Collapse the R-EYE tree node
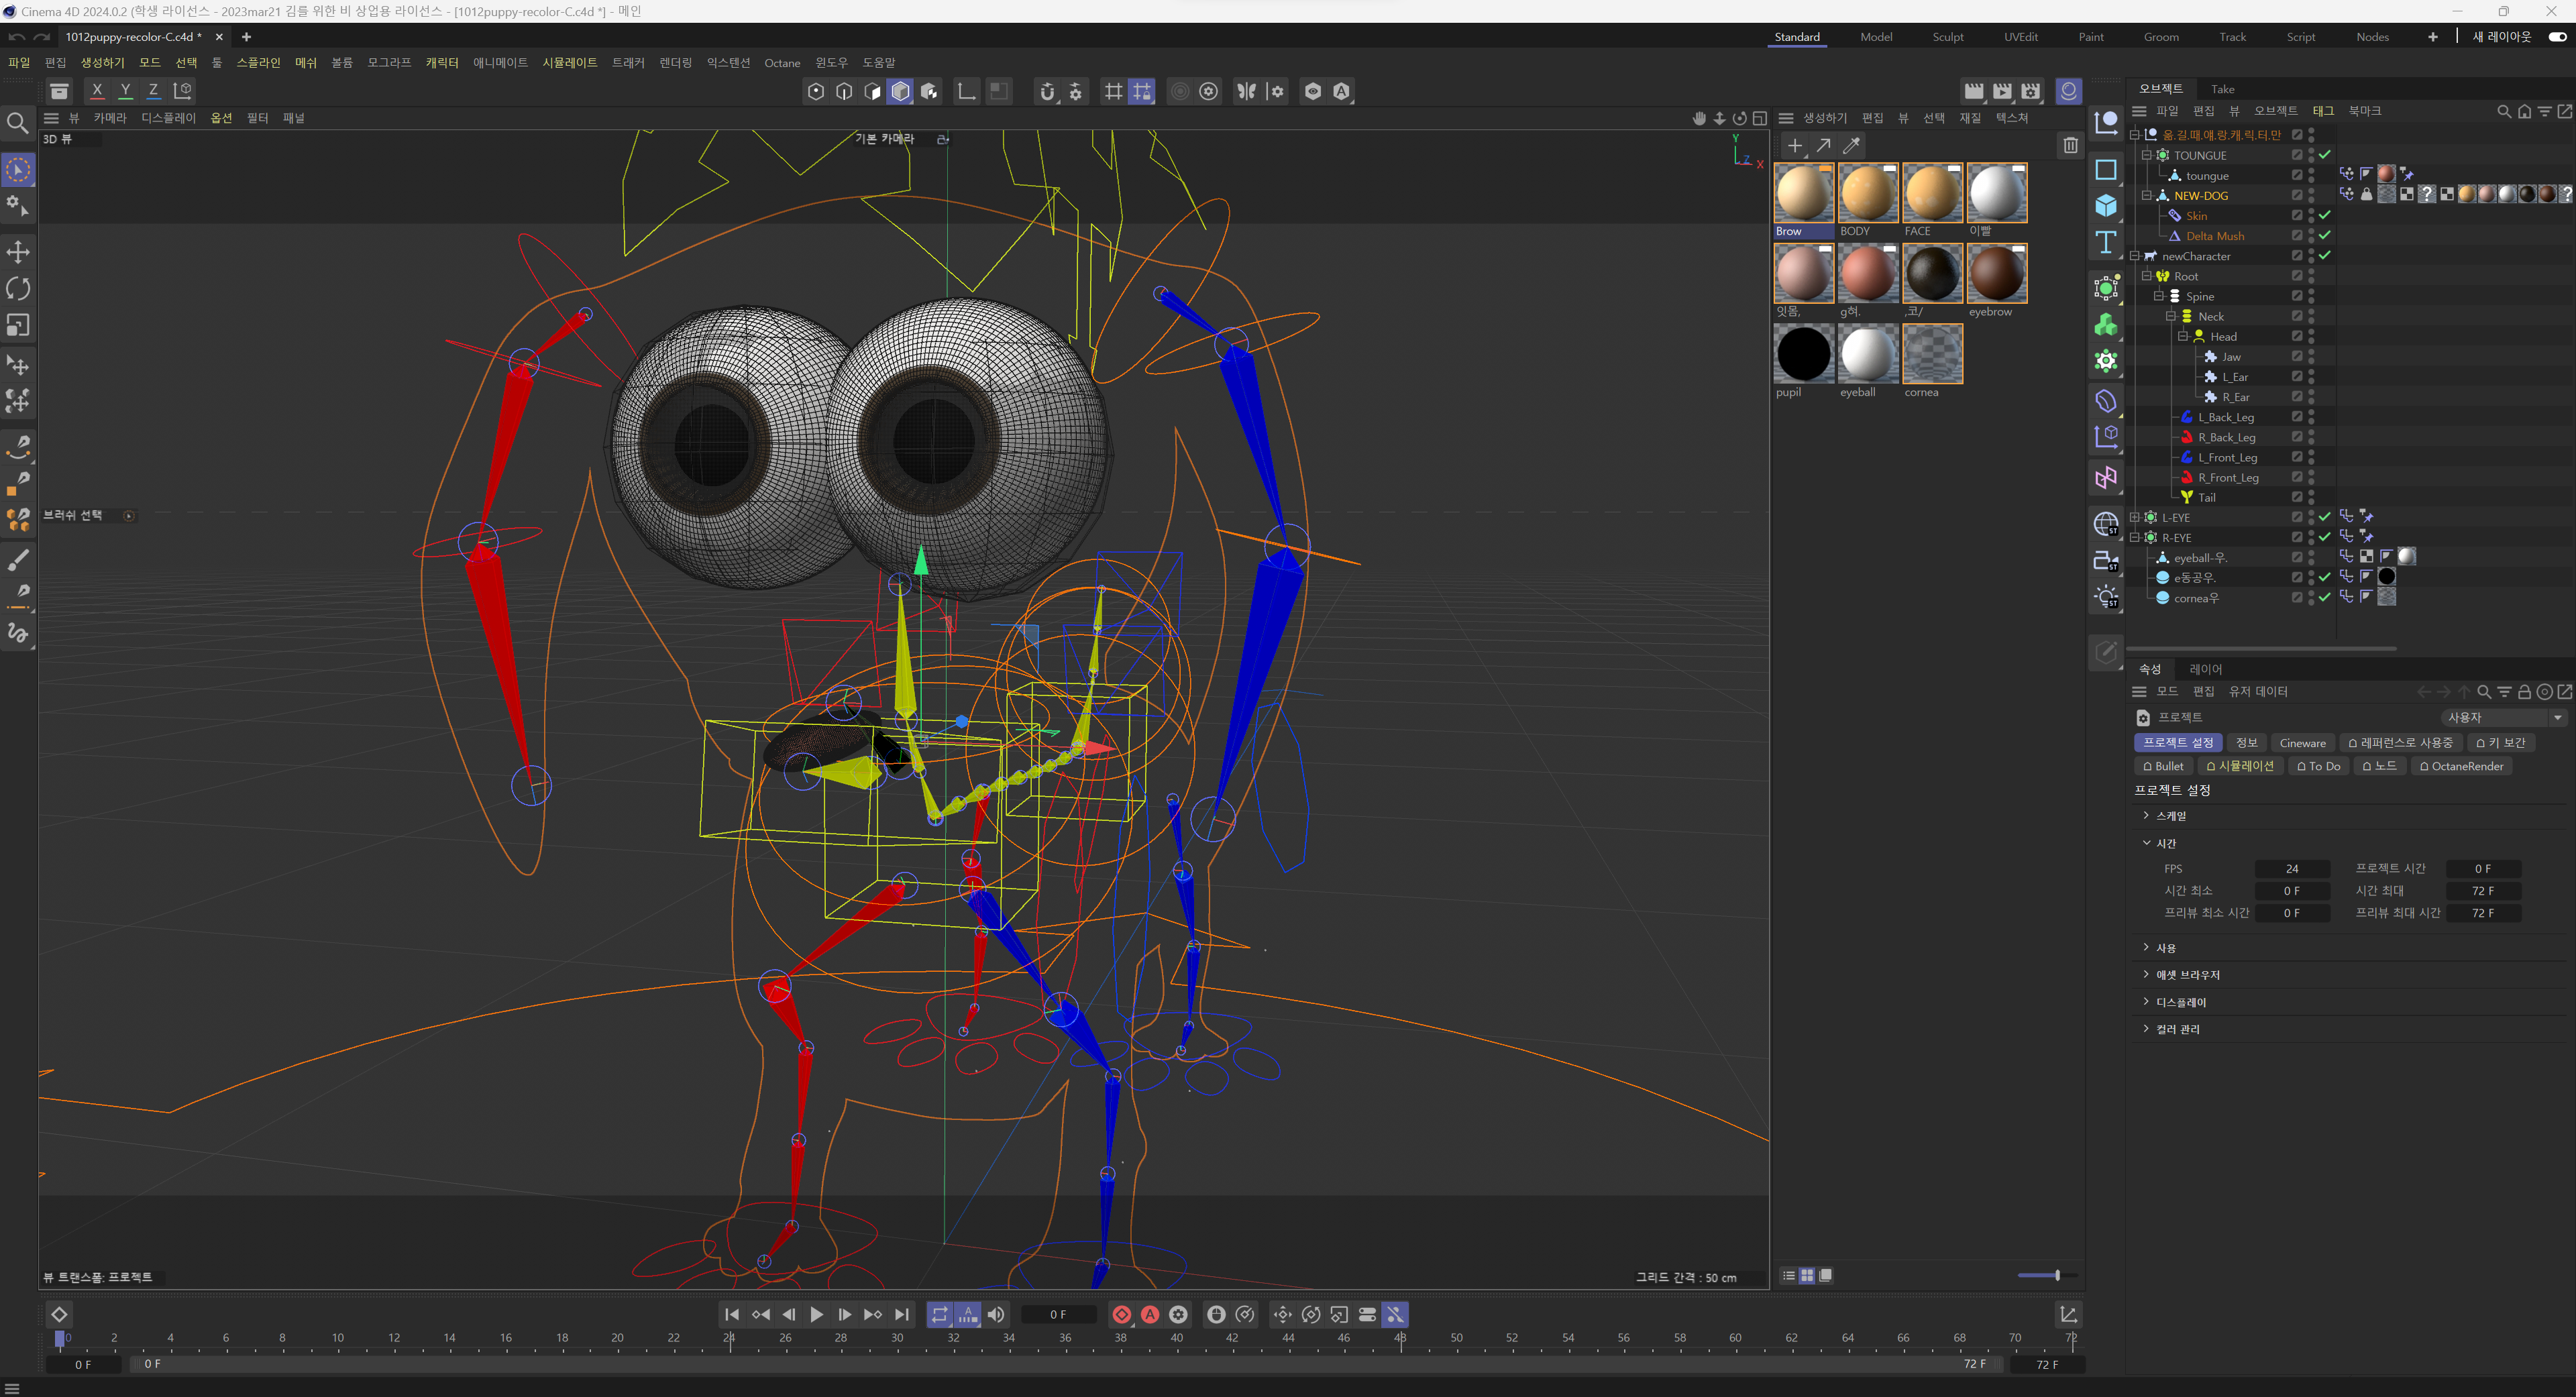The width and height of the screenshot is (2576, 1397). click(x=2135, y=537)
